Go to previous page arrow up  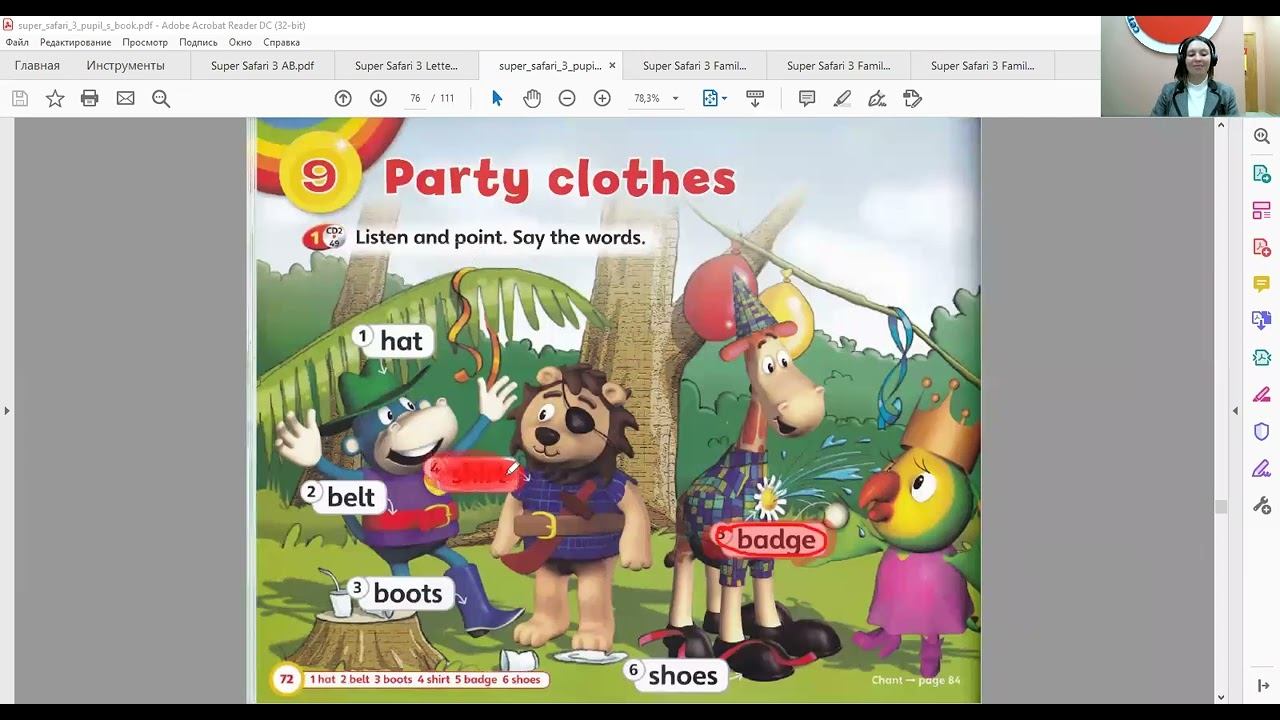click(x=343, y=98)
